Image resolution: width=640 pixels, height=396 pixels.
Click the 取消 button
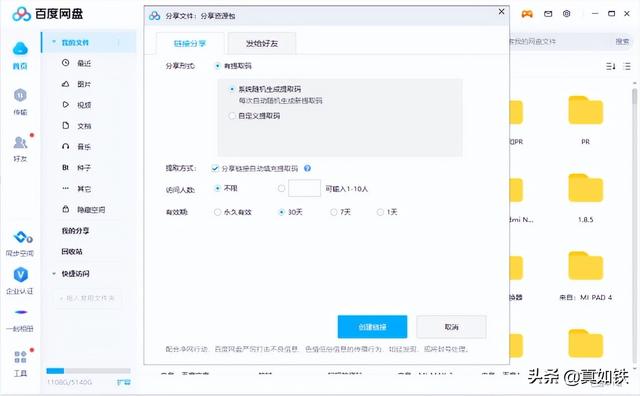451,327
